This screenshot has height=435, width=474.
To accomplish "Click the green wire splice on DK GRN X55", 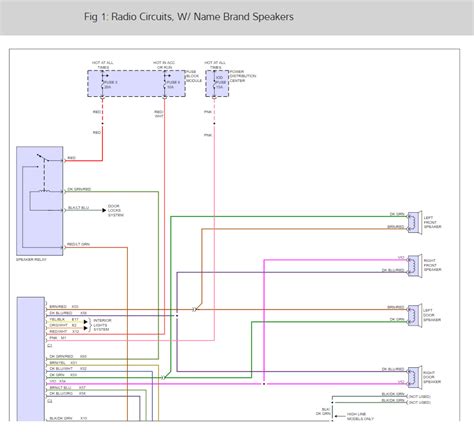I will coord(163,378).
